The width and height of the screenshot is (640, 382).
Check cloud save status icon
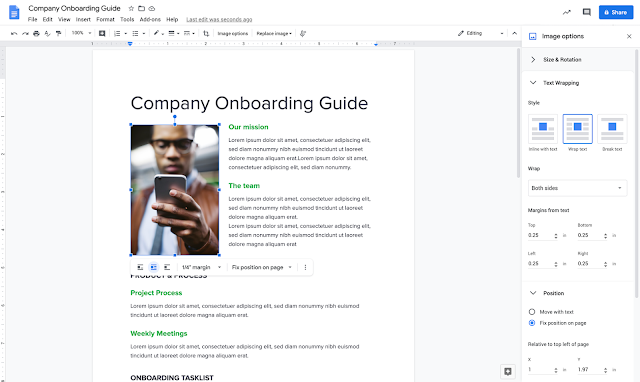(x=152, y=8)
